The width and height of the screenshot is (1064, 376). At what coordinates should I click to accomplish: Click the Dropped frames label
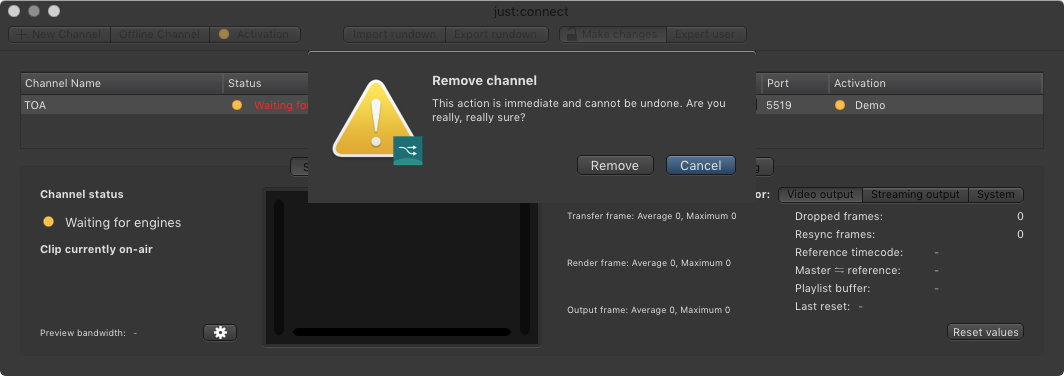point(839,217)
